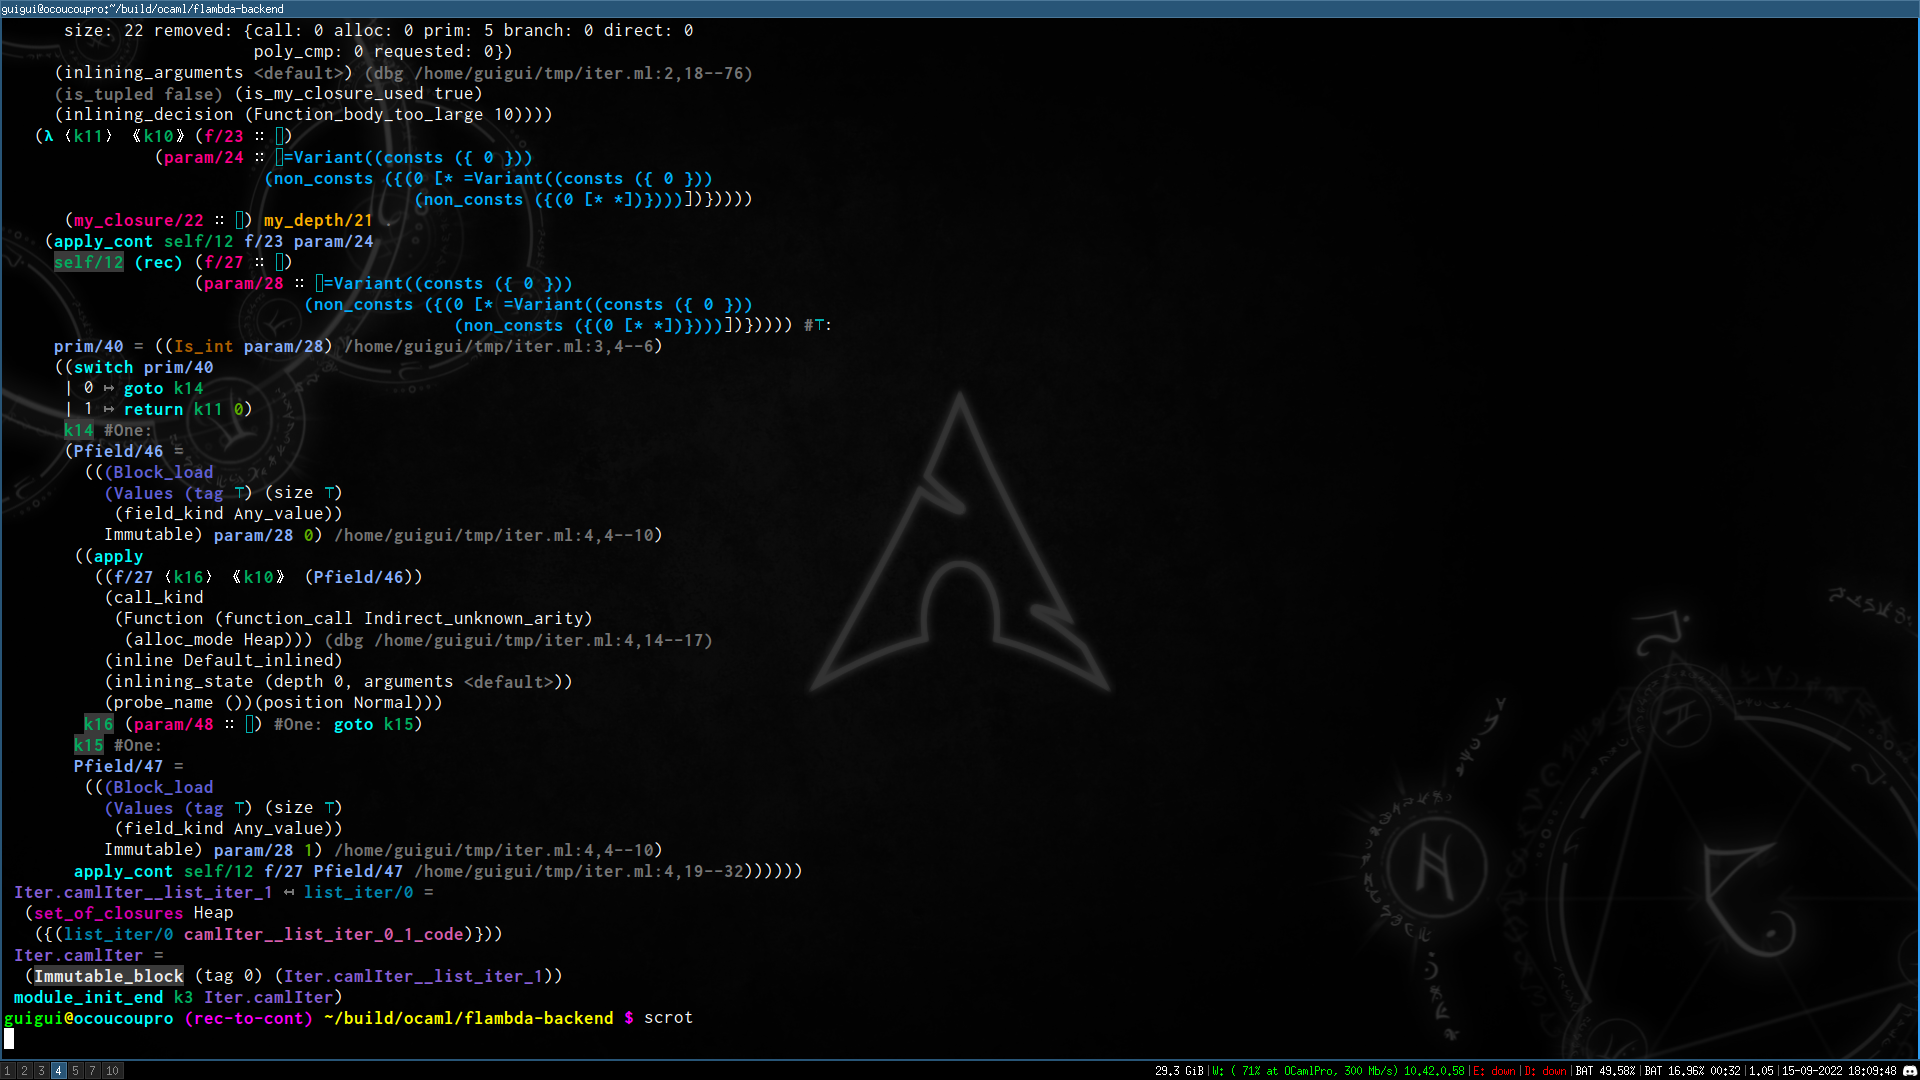The width and height of the screenshot is (1920, 1080).
Task: Click the terminal window title text
Action: (x=142, y=9)
